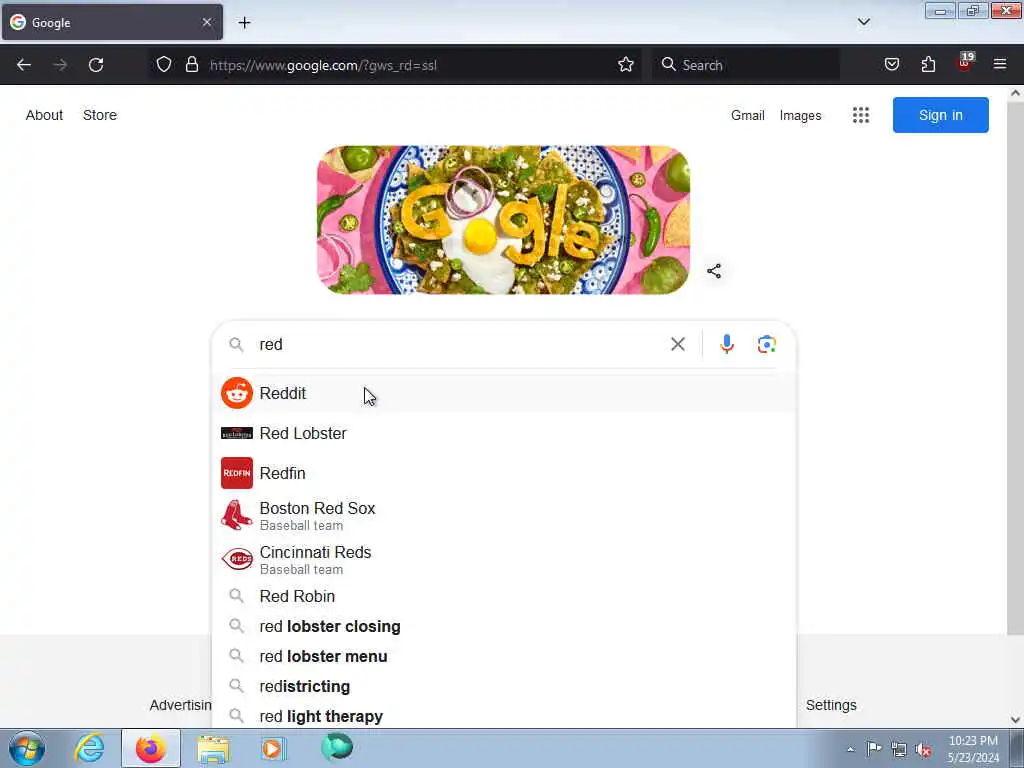Click the padlock site security icon

pyautogui.click(x=191, y=64)
